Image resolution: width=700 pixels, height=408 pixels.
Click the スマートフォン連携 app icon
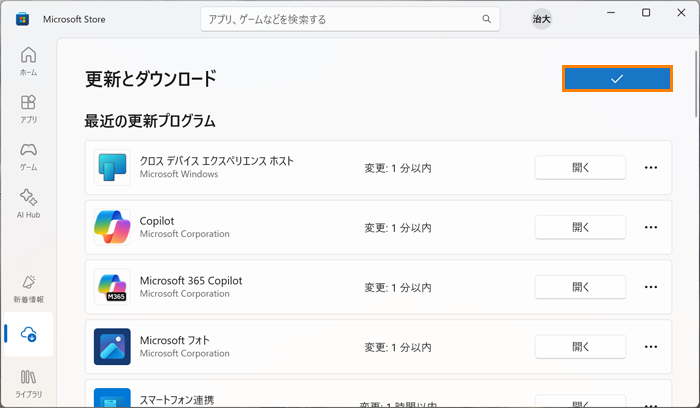112,398
